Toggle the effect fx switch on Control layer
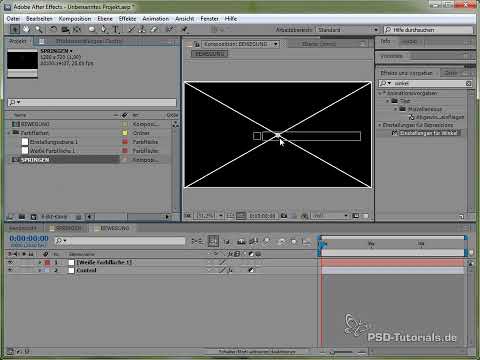Screen dimensions: 480x360 pyautogui.click(x=230, y=270)
